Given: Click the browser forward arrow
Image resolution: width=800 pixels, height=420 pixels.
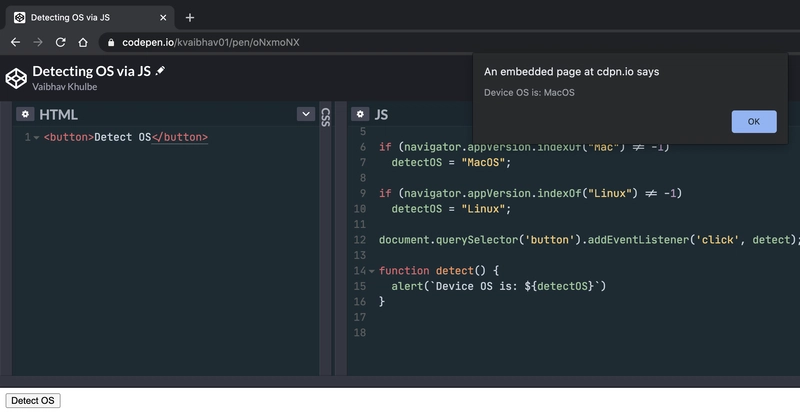Looking at the screenshot, I should point(38,42).
